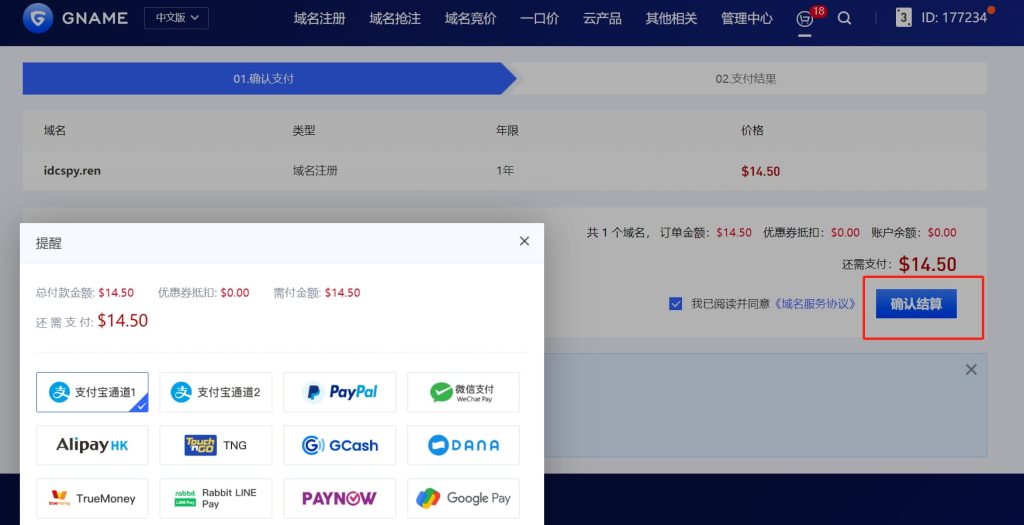Open the 域名竞价 menu
This screenshot has width=1024, height=525.
coord(470,18)
